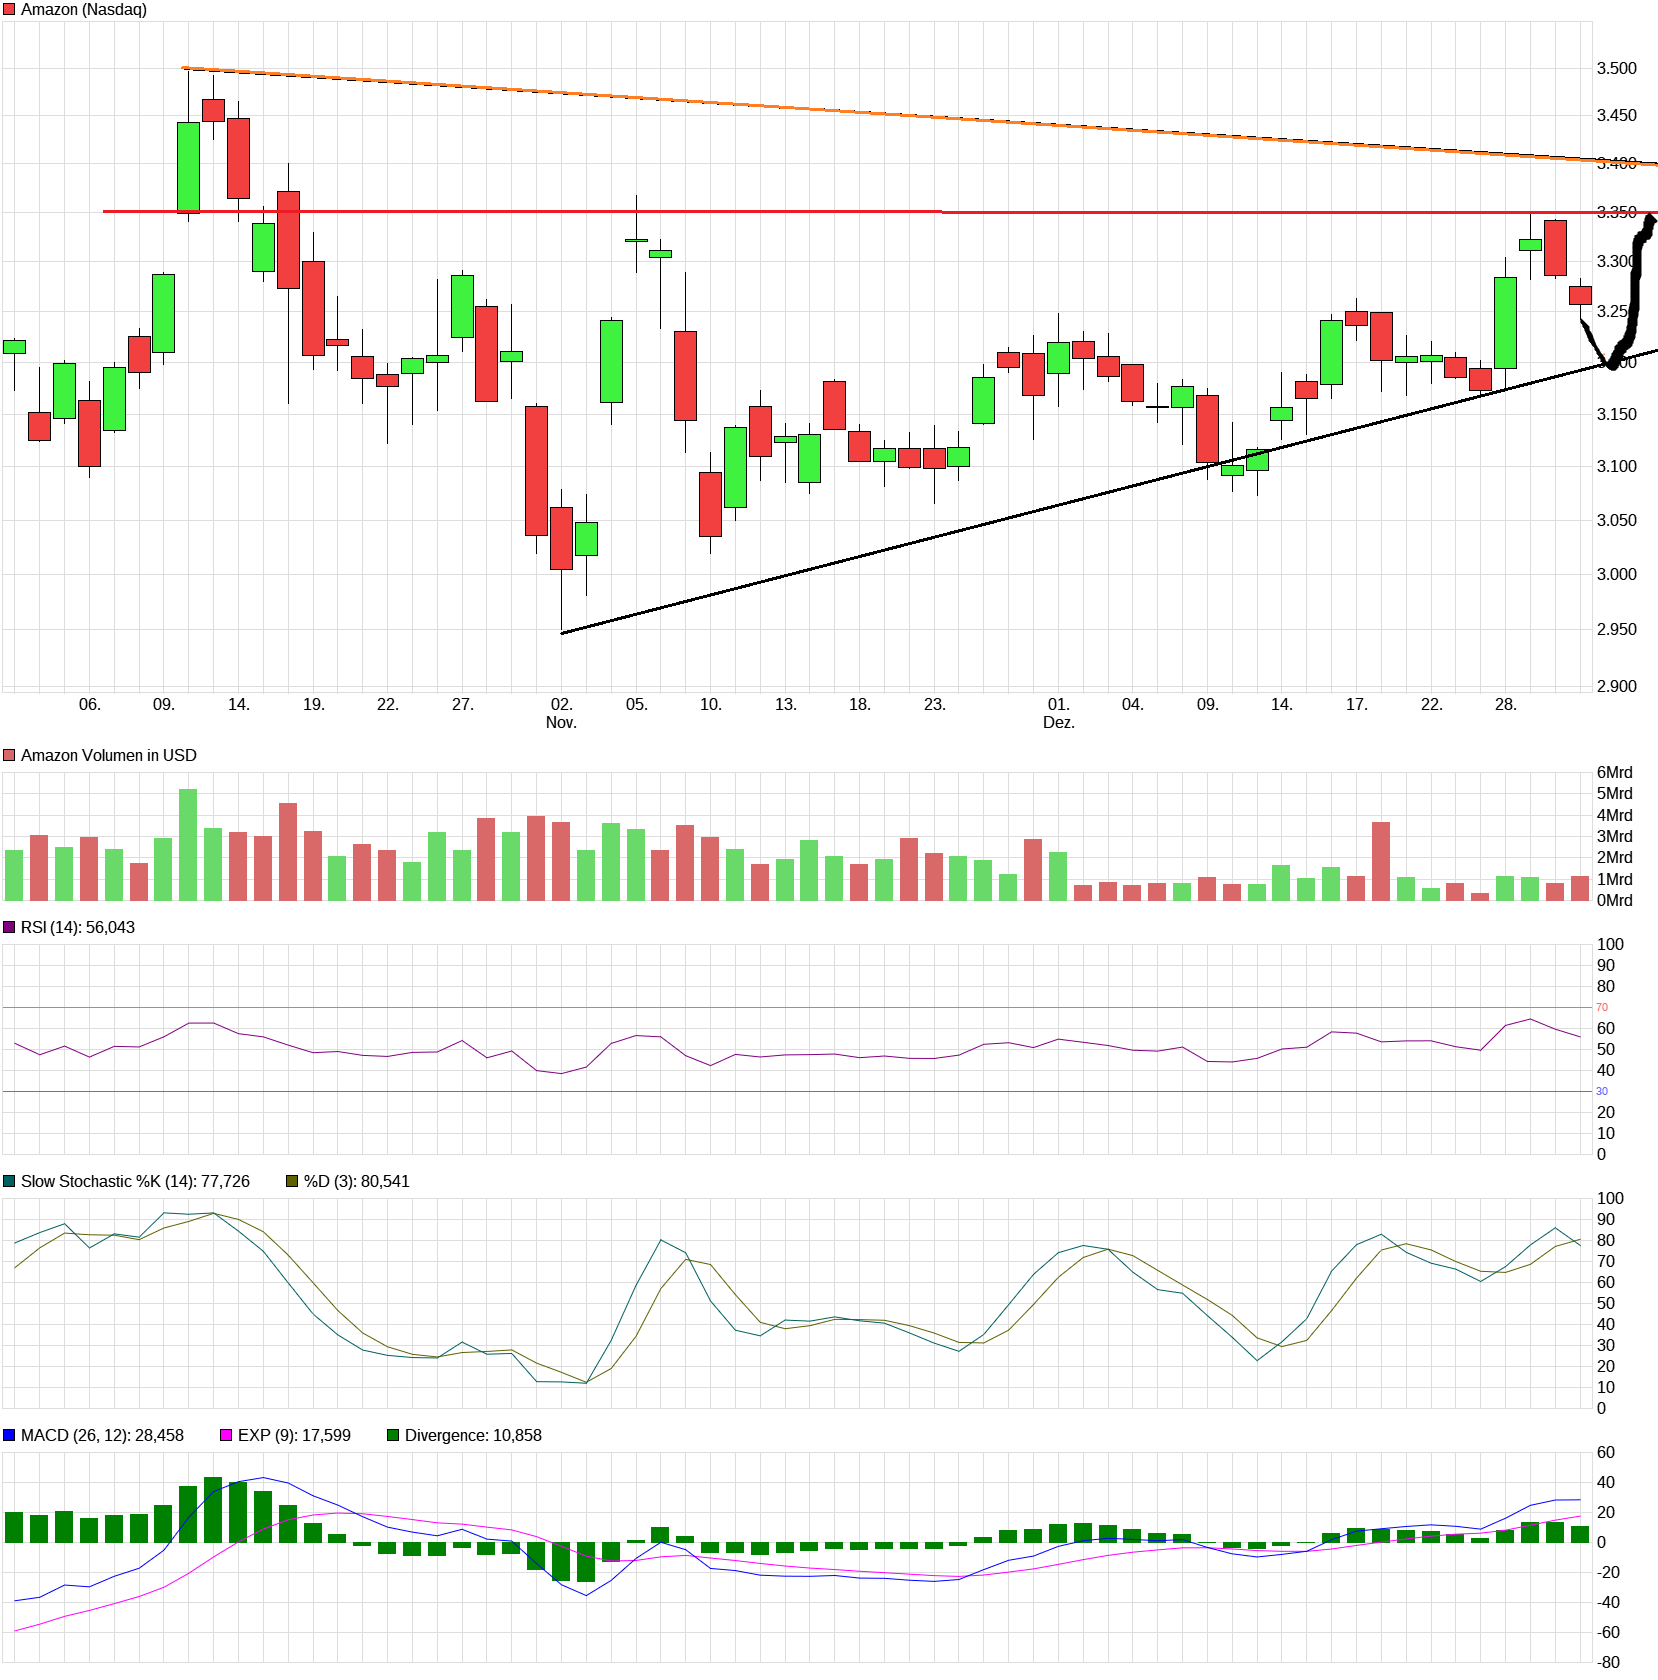Select the 'Amazon Volumen in USD' label

[109, 755]
